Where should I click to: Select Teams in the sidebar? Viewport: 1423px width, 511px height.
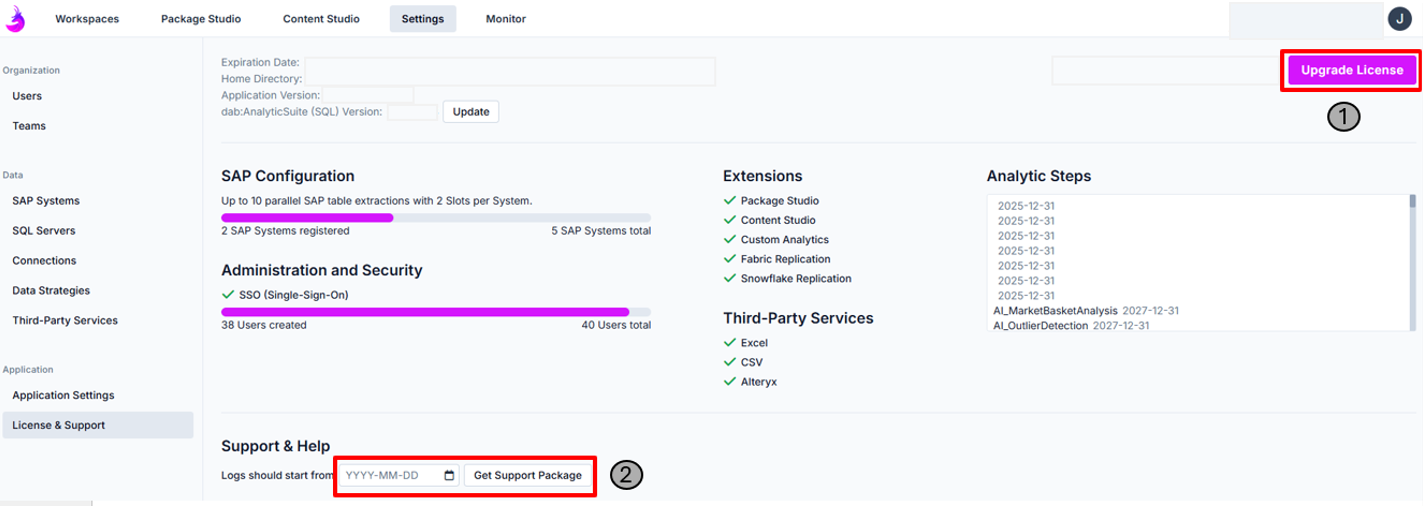pos(29,126)
